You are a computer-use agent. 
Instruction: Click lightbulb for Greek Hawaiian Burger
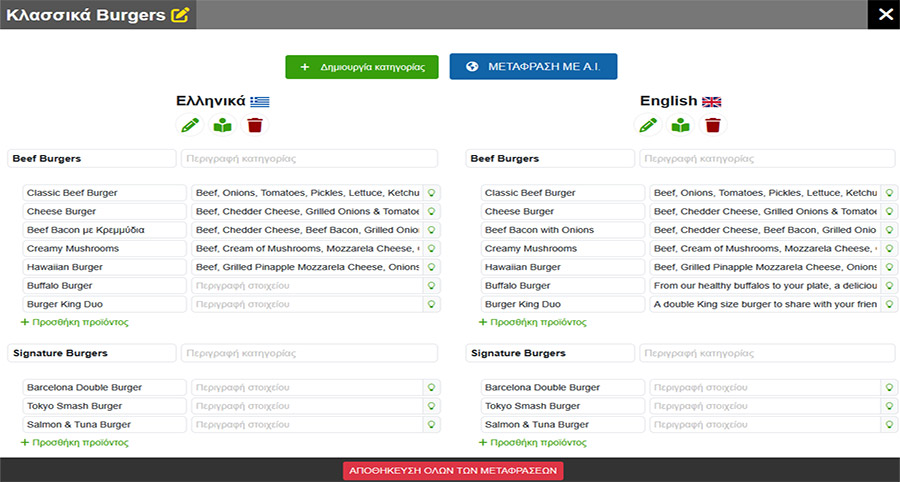pos(432,267)
